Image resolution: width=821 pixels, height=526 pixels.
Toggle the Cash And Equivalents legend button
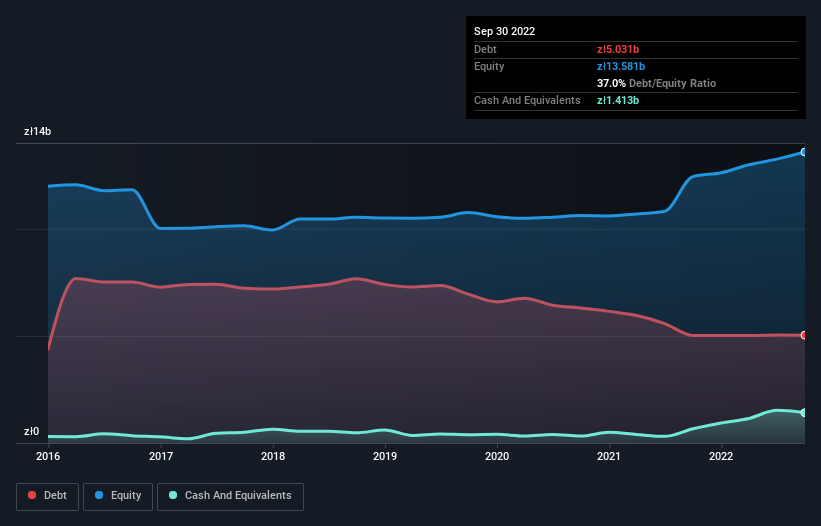click(230, 496)
